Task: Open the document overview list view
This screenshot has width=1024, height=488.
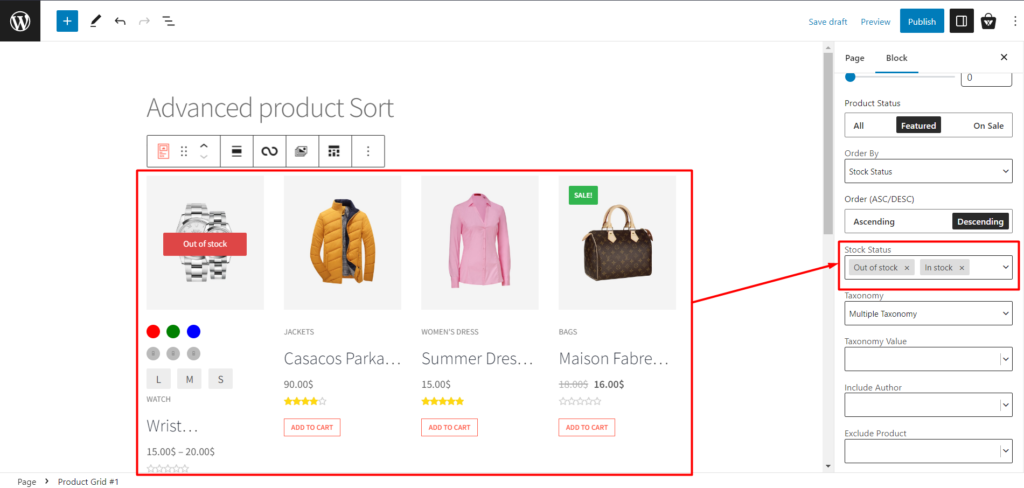Action: (168, 21)
